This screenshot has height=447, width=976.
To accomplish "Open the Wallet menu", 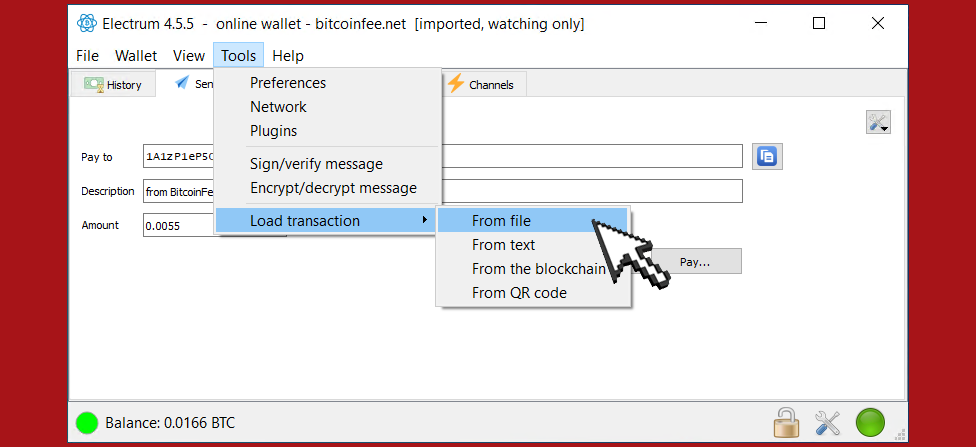I will click(136, 56).
